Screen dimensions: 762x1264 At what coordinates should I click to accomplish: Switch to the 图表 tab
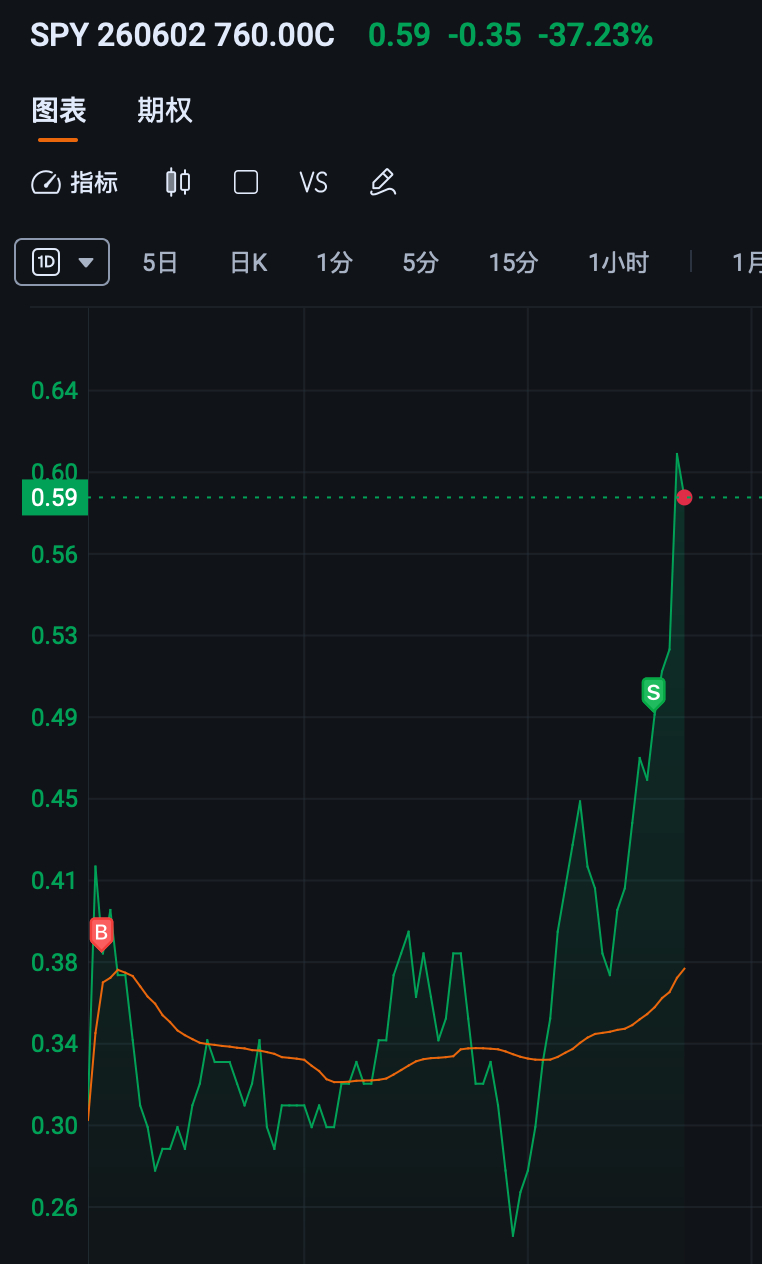click(x=59, y=110)
